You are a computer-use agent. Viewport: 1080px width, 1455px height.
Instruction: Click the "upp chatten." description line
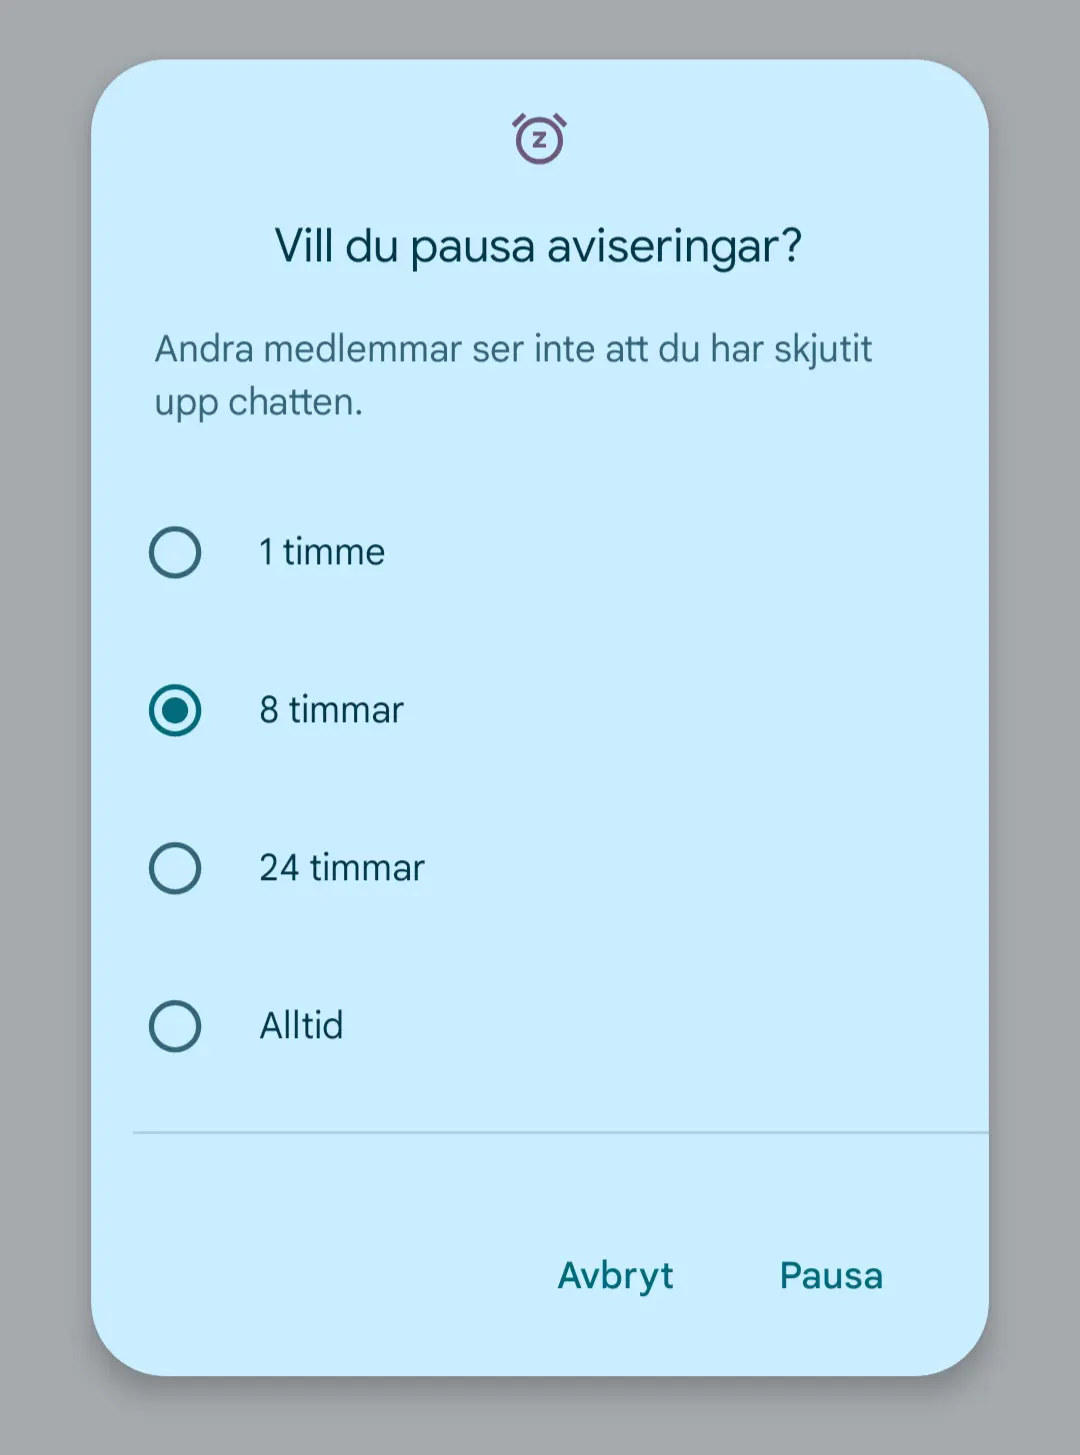(x=258, y=402)
